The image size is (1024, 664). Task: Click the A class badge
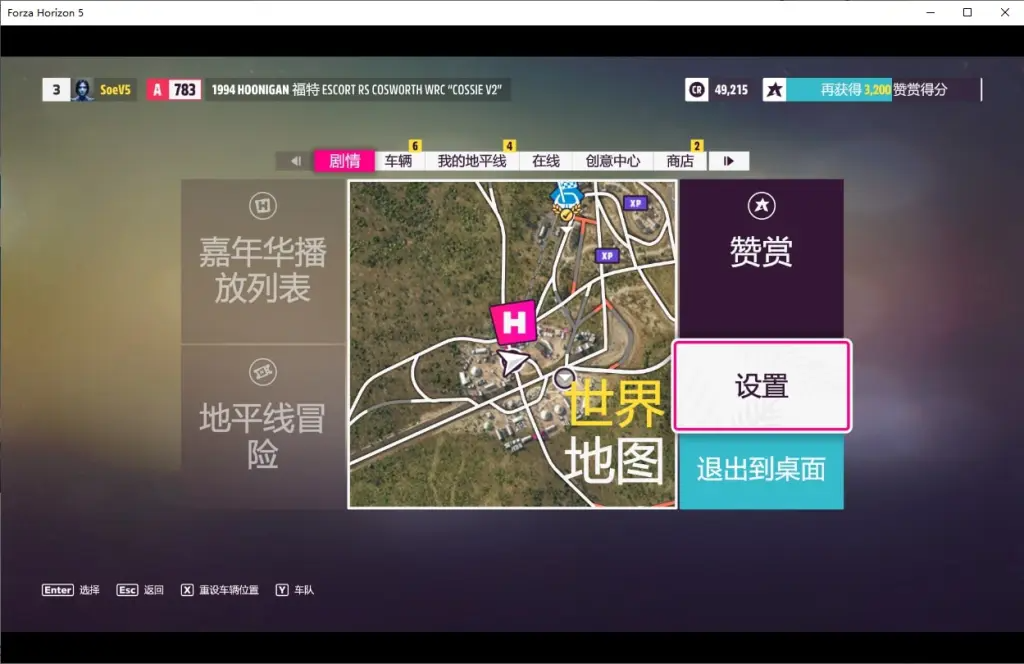(x=157, y=89)
